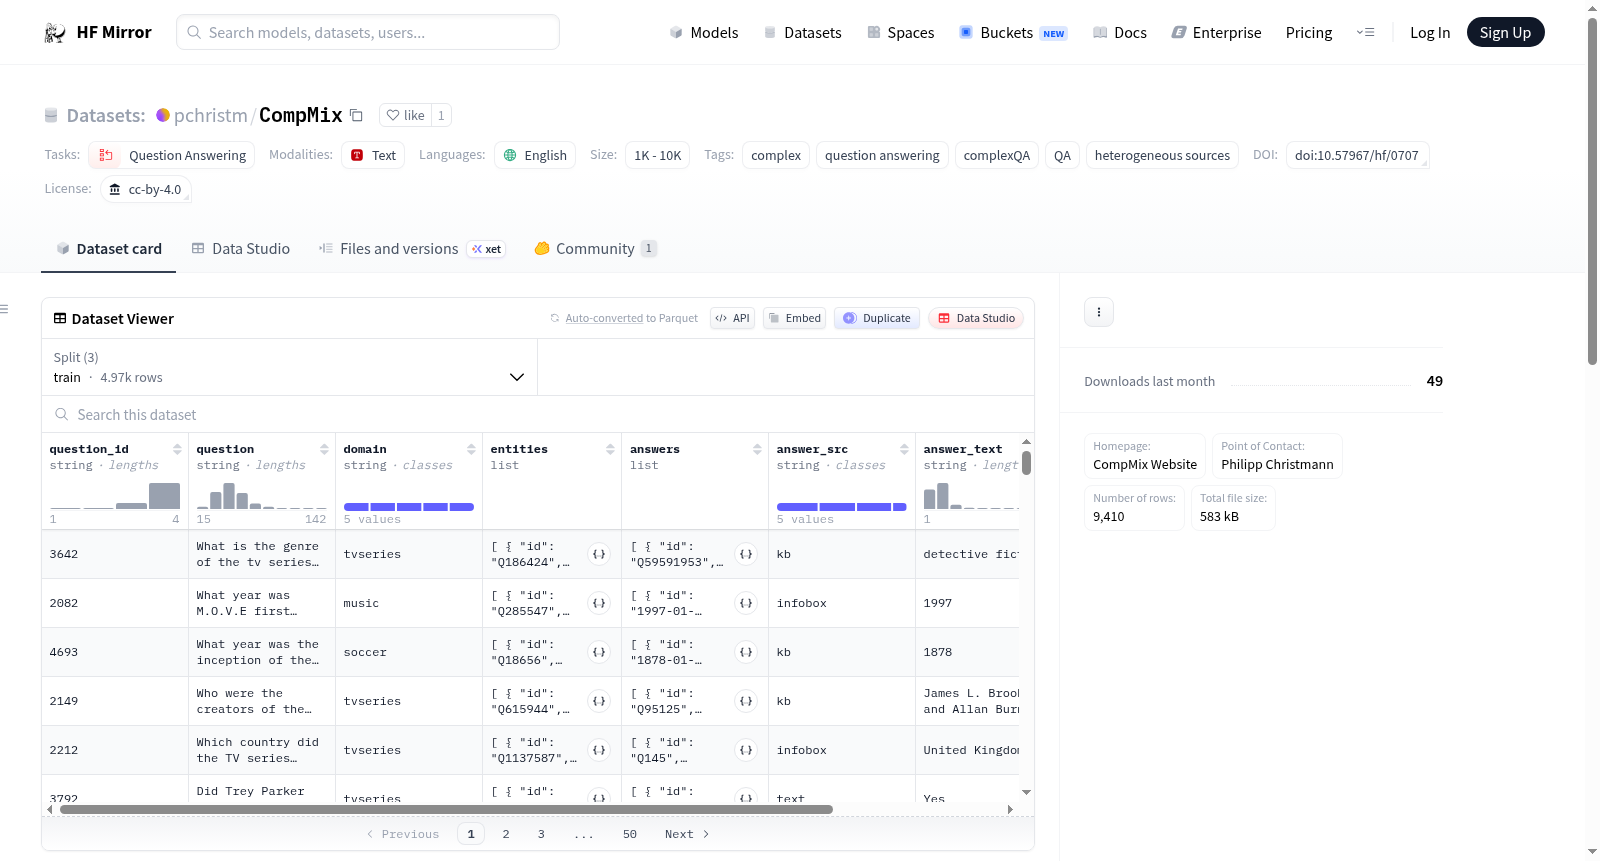Click the Log In link
Screen dimensions: 1600x861
click(1430, 33)
